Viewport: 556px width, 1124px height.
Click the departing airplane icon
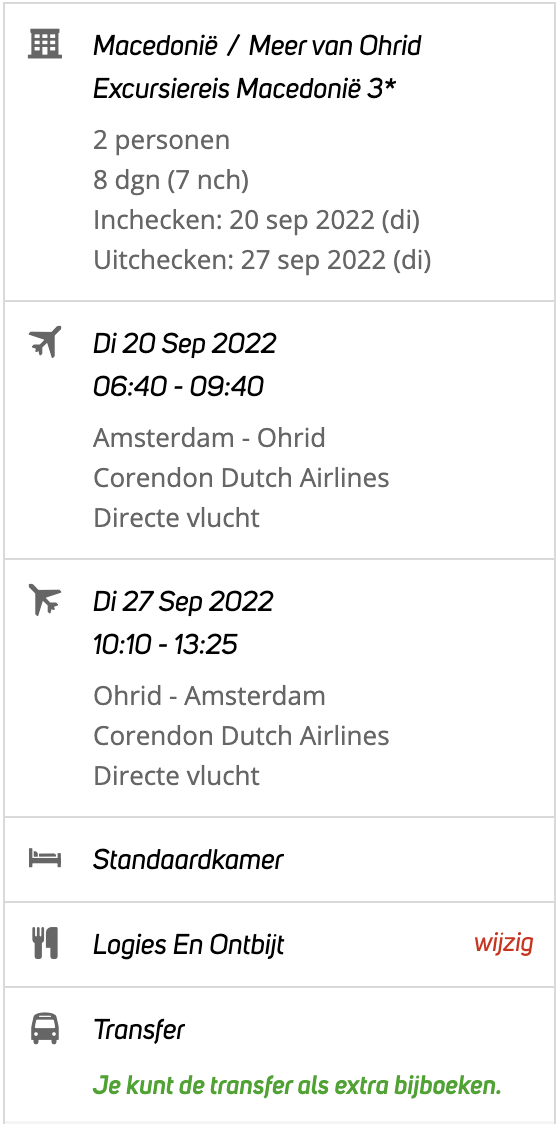[x=45, y=341]
